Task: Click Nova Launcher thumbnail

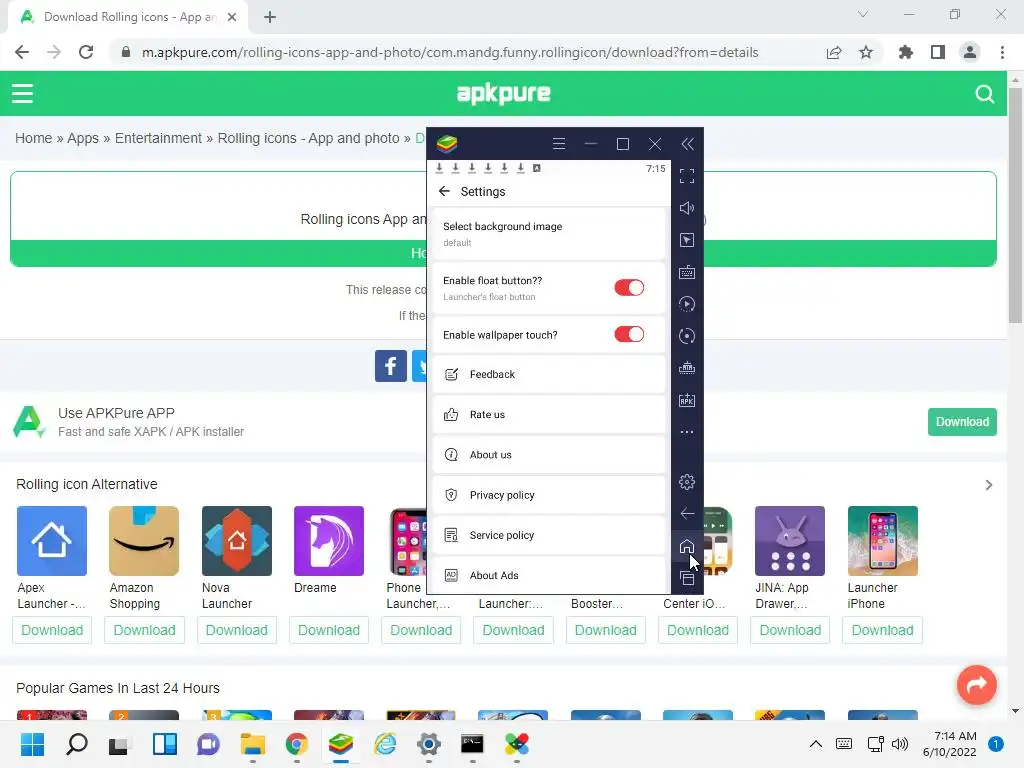Action: click(236, 541)
